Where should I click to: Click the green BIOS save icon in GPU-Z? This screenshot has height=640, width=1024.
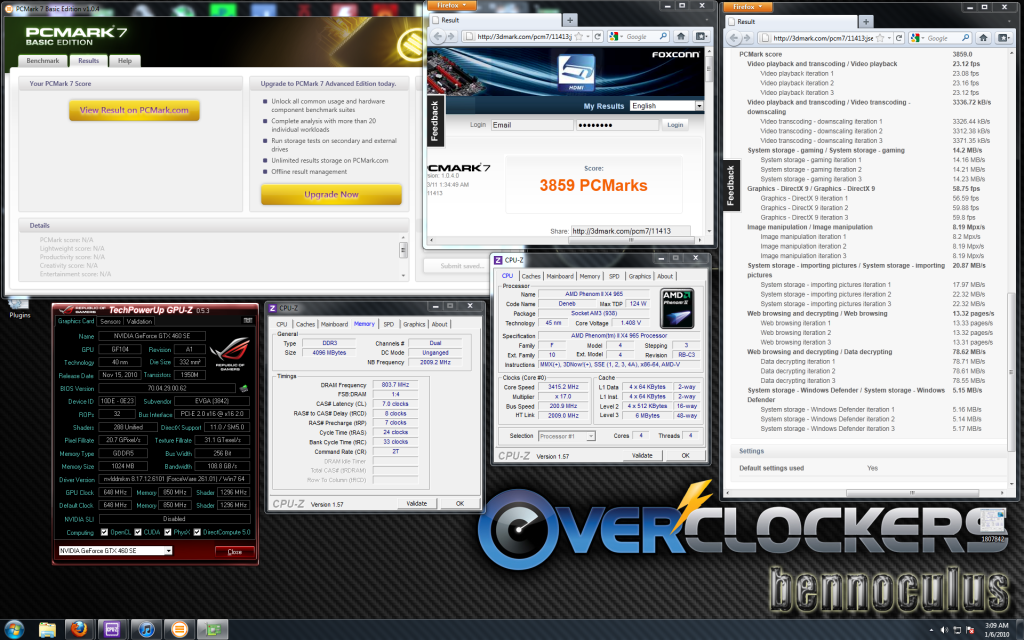[245, 389]
